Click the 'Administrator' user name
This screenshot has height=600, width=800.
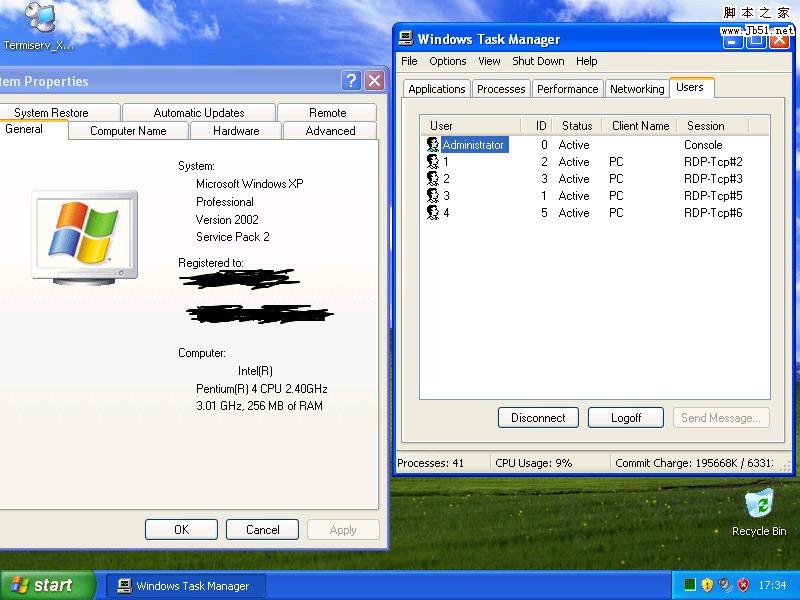pyautogui.click(x=473, y=145)
